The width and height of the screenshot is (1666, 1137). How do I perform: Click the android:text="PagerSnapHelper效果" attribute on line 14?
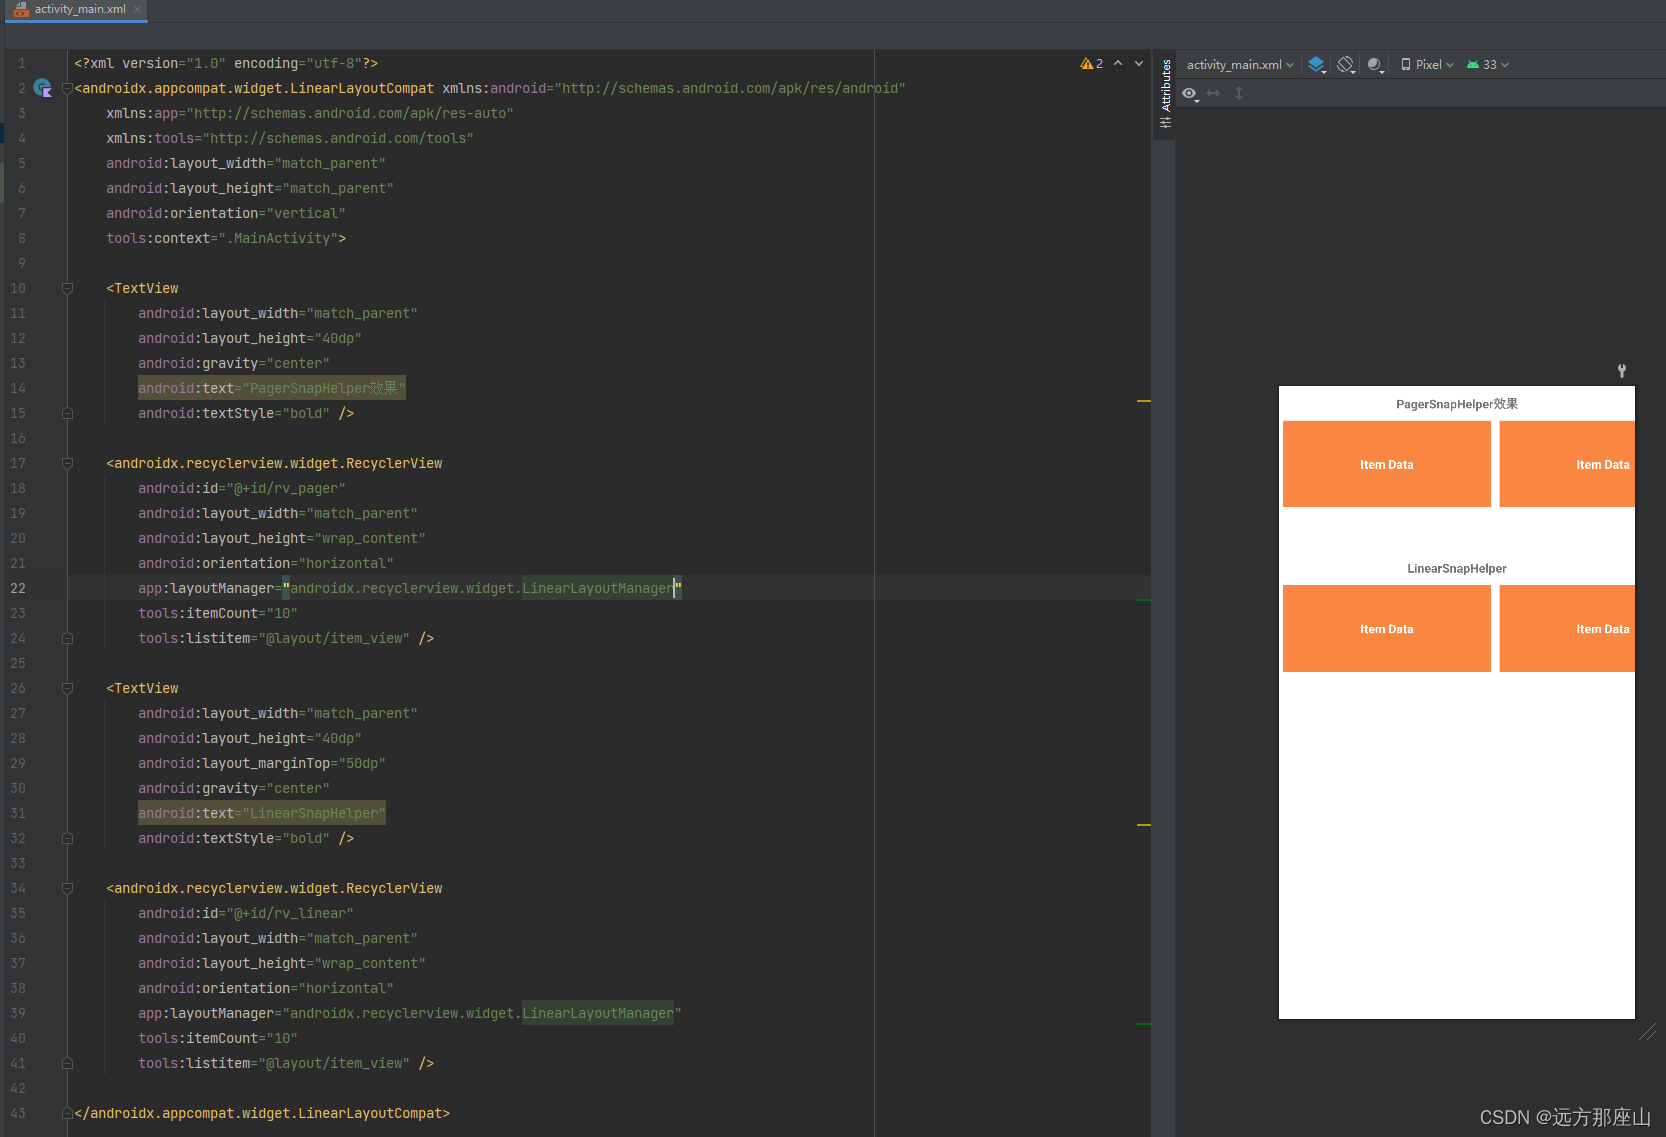click(272, 388)
